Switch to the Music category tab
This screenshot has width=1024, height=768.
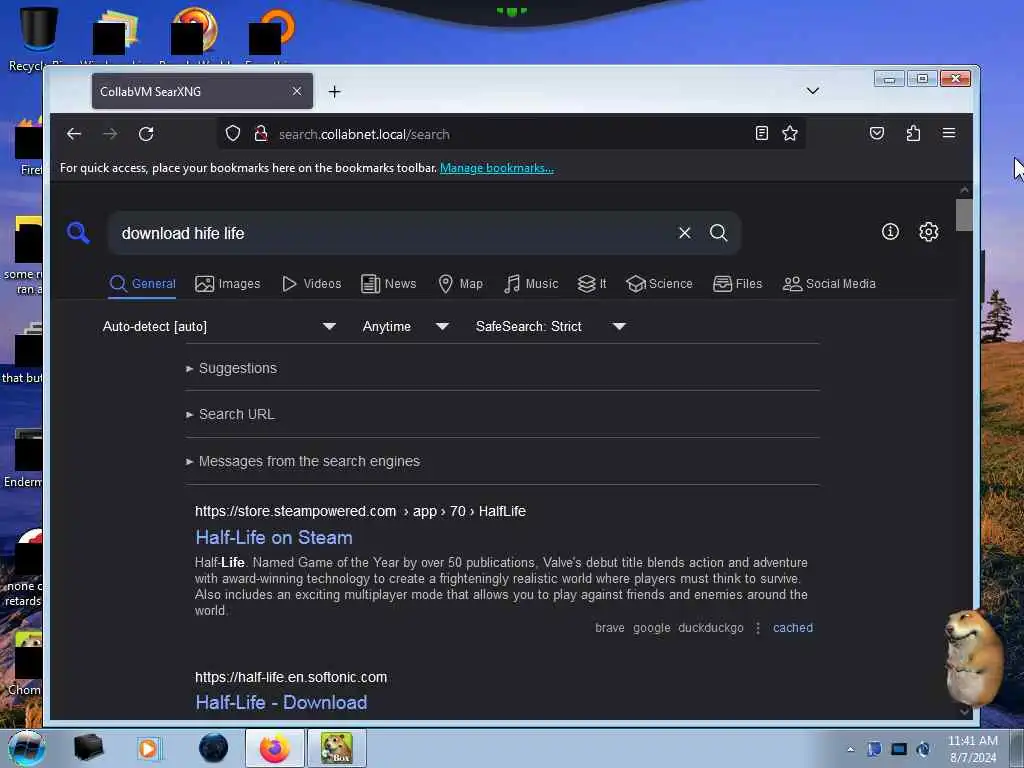(531, 284)
